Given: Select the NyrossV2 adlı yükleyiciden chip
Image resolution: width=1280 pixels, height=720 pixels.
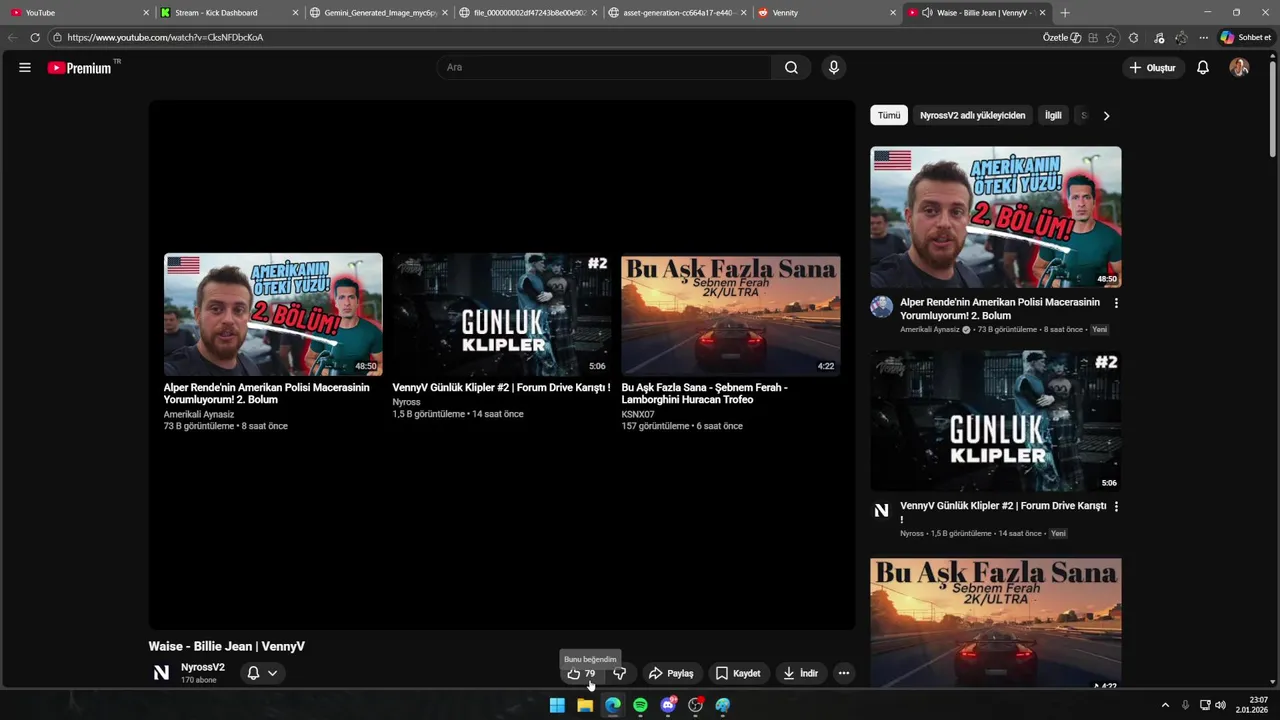Looking at the screenshot, I should [973, 116].
